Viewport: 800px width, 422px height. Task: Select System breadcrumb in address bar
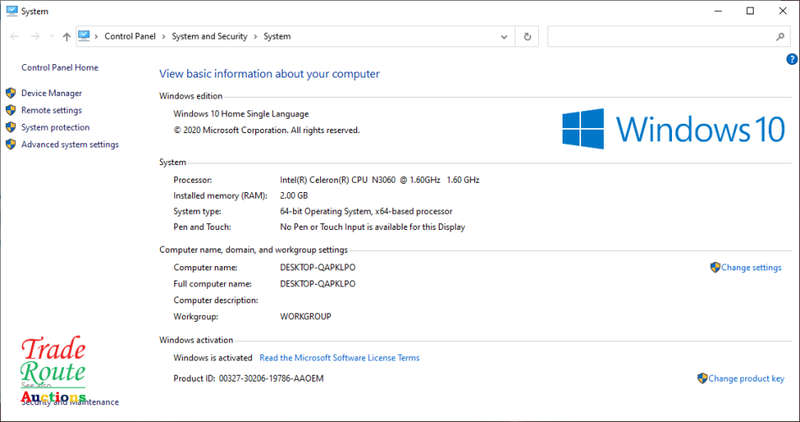(x=277, y=36)
